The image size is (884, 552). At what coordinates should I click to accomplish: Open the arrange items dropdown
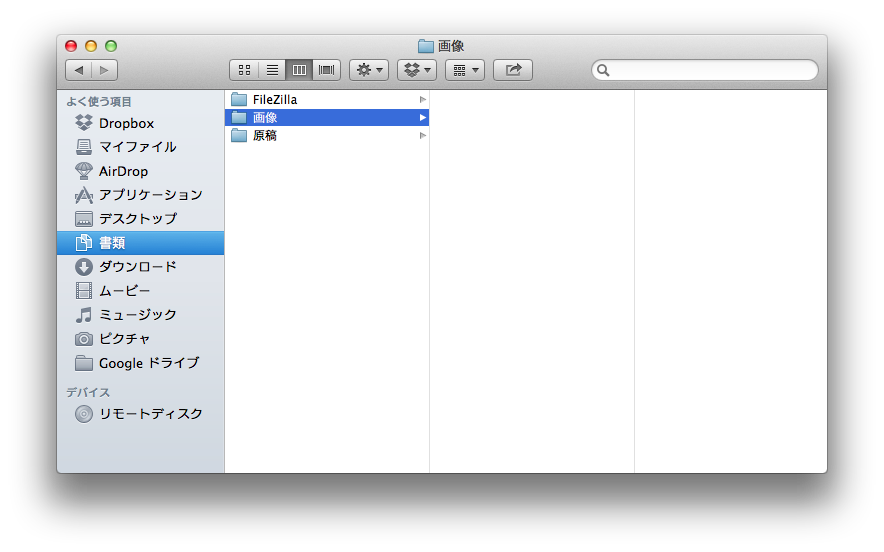(464, 70)
